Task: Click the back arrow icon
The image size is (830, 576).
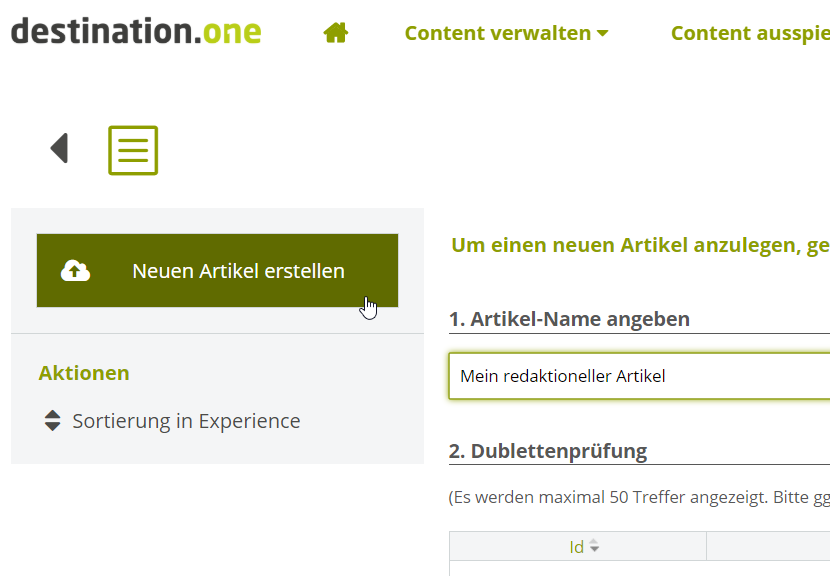Action: pyautogui.click(x=59, y=149)
